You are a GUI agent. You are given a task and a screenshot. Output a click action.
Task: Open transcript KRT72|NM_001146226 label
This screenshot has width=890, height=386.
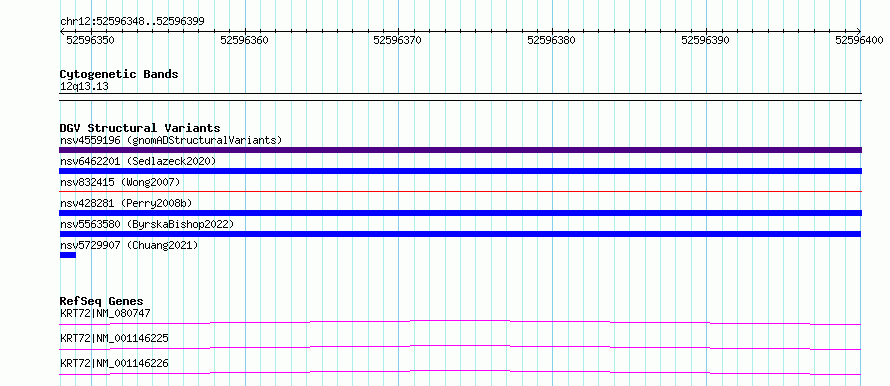(x=114, y=364)
